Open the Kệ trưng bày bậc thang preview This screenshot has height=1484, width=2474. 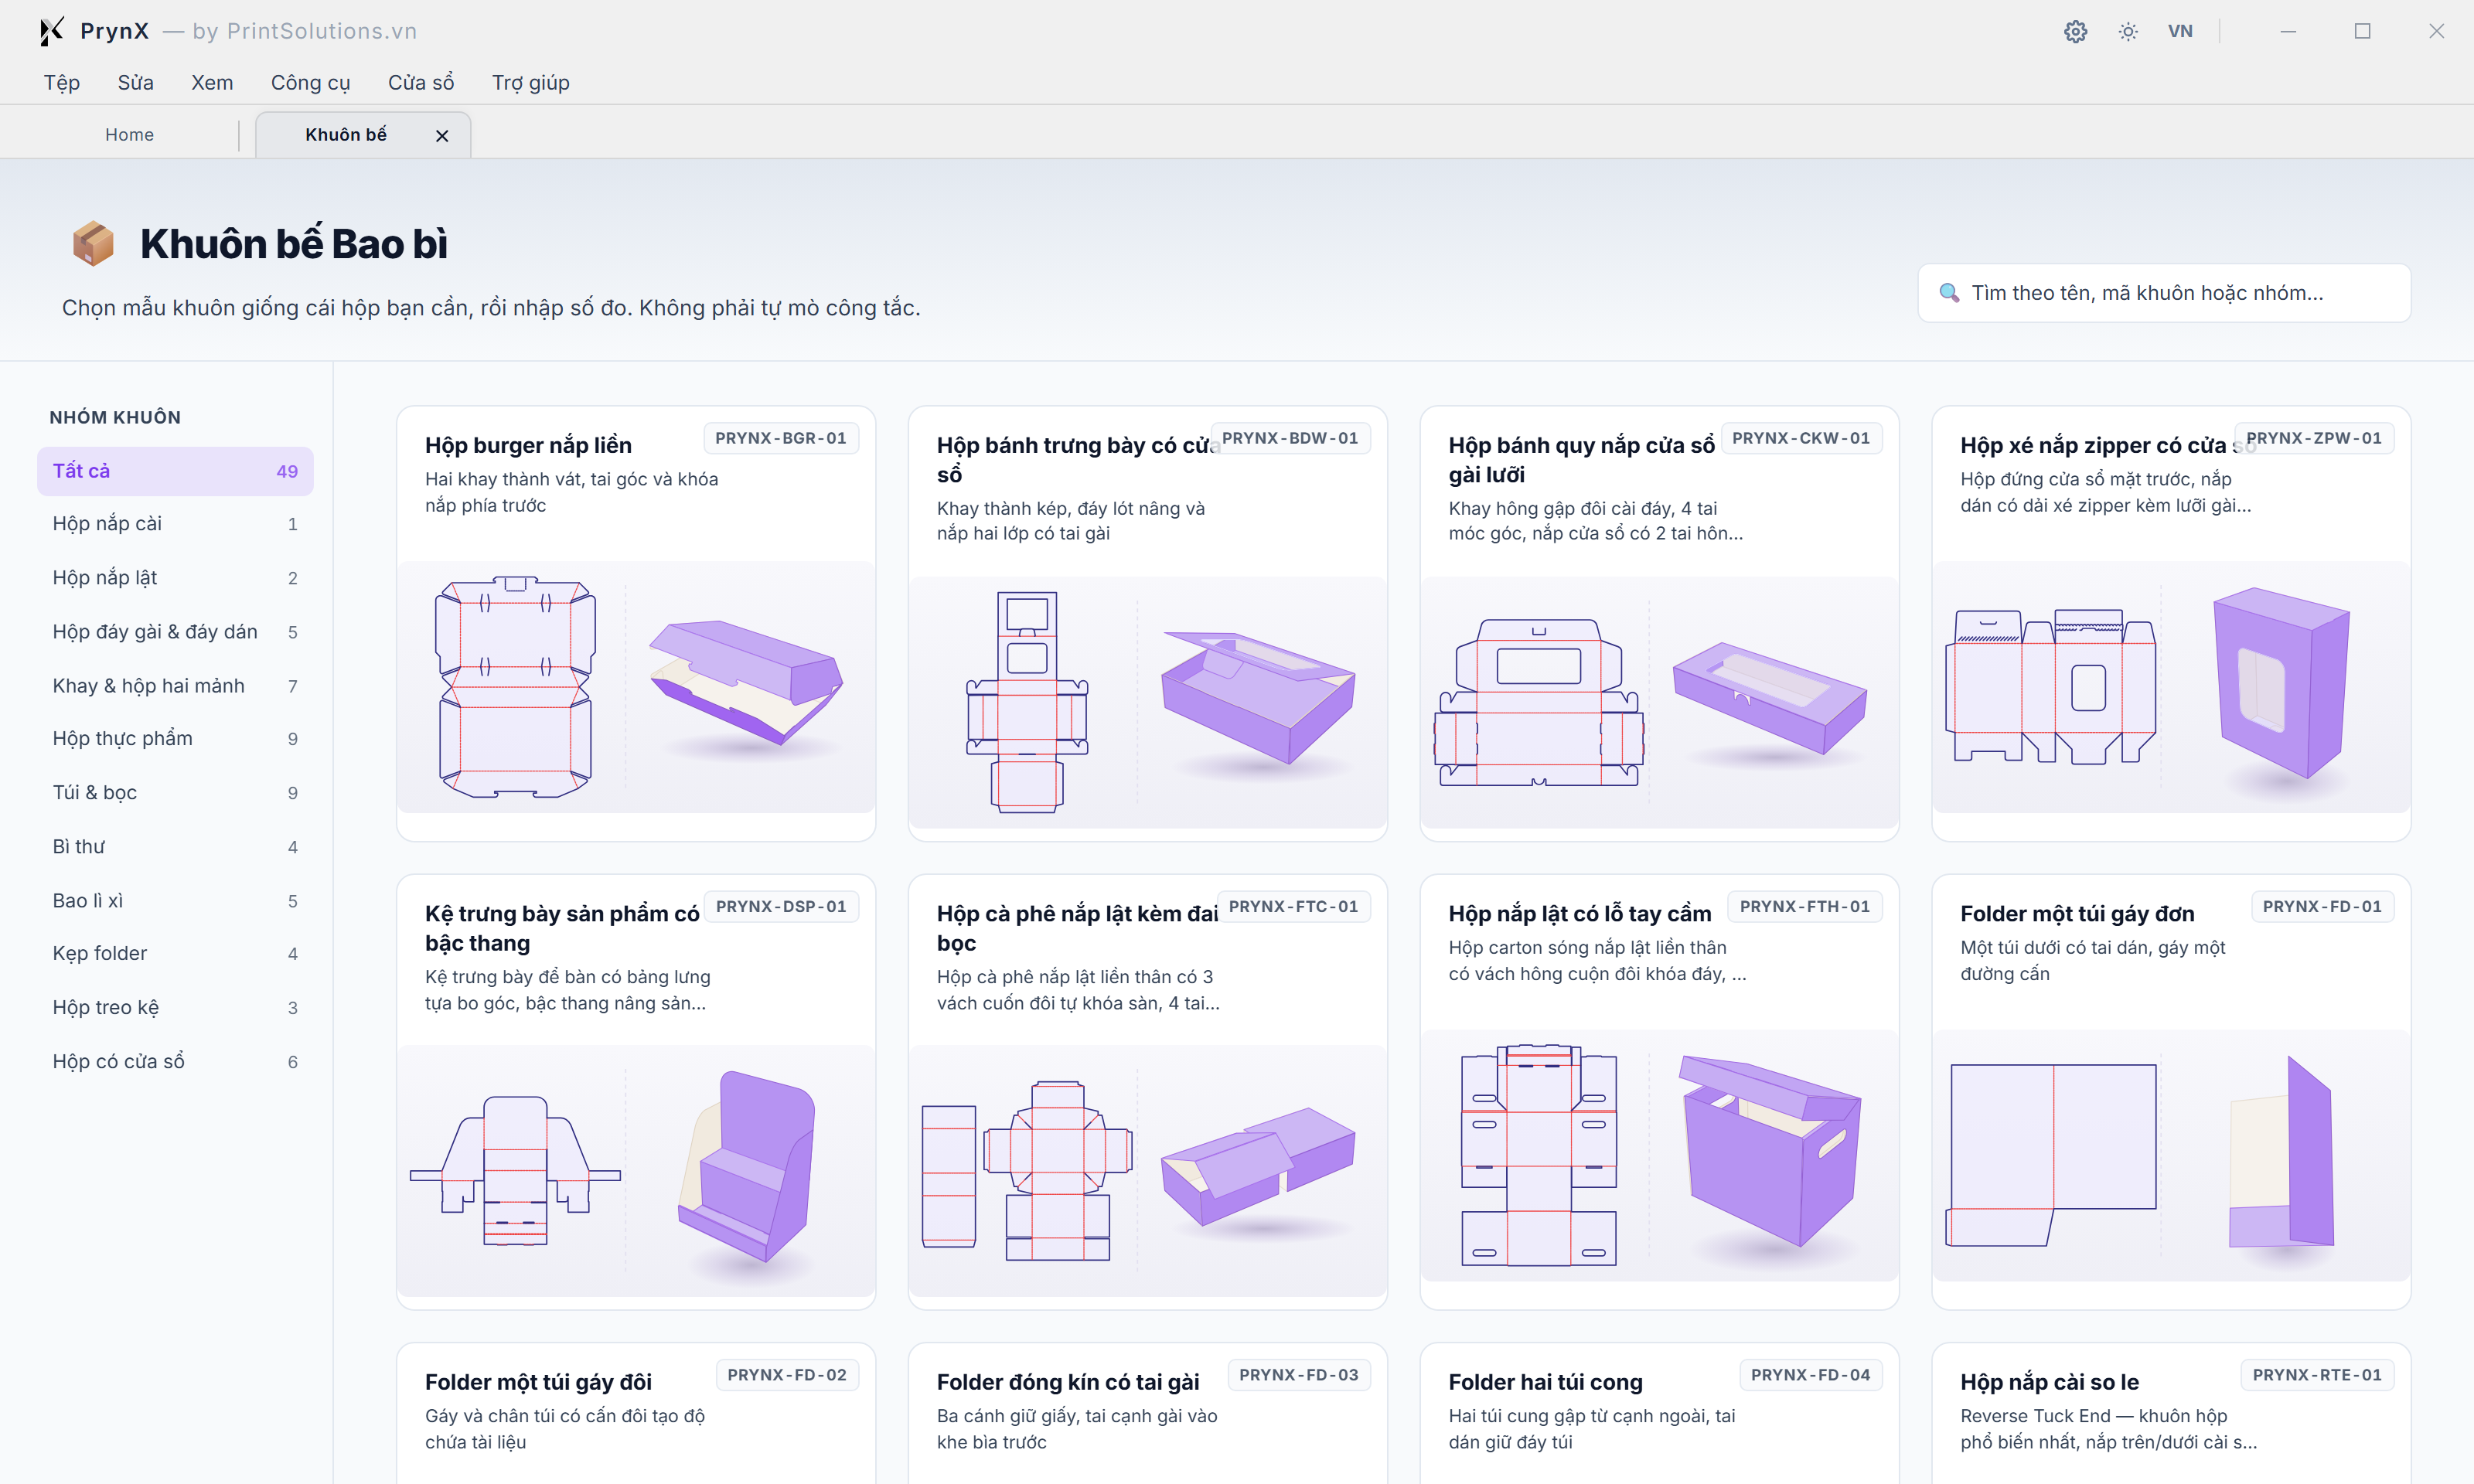[636, 1170]
